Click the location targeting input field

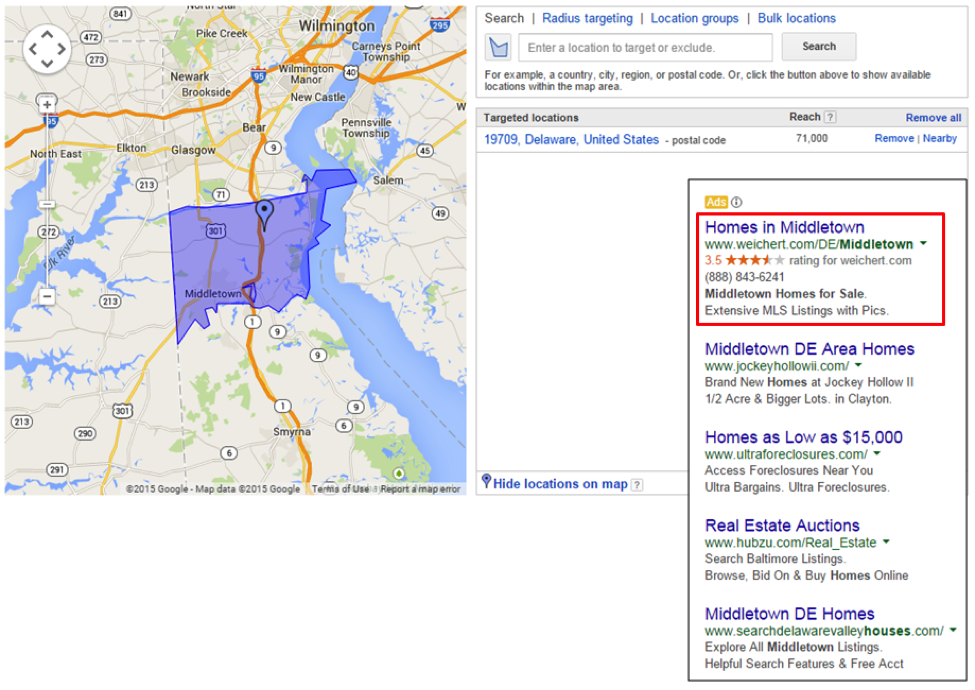(x=644, y=47)
